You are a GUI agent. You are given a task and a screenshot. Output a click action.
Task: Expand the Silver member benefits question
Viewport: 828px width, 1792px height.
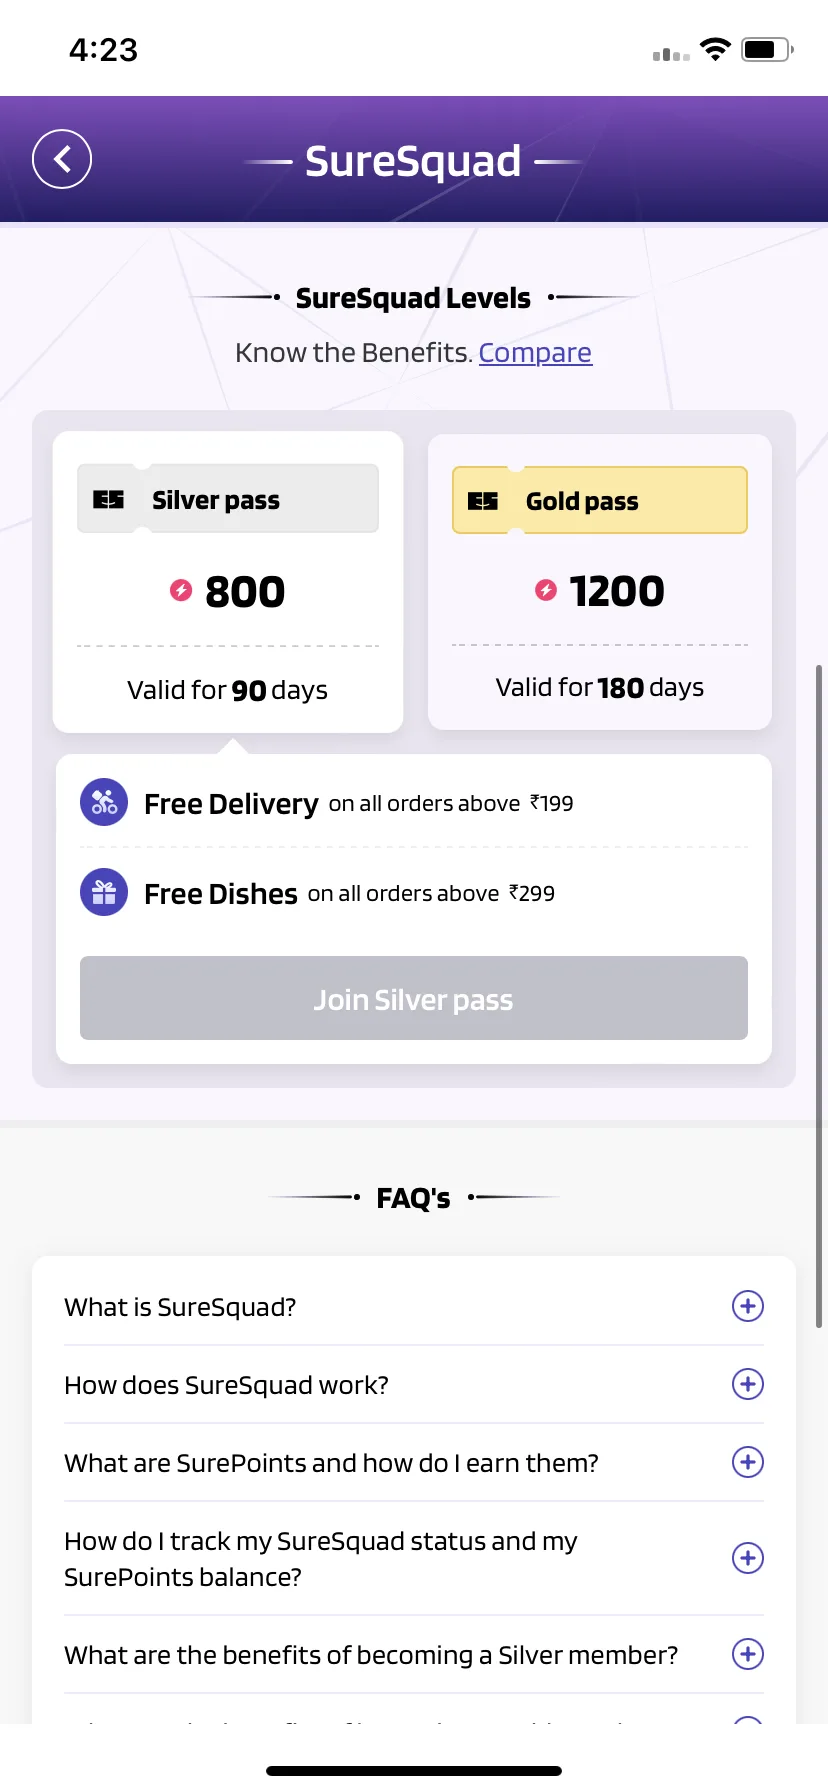coord(748,1654)
